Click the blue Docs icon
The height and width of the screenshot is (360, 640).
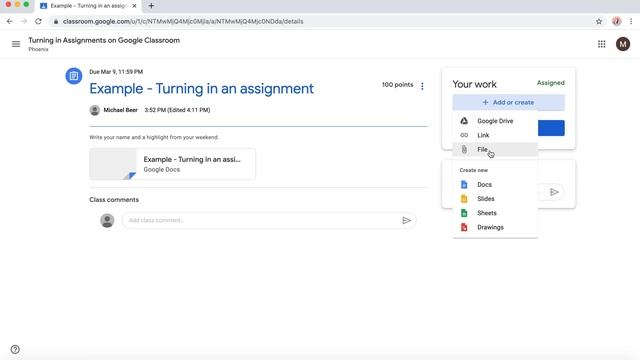[464, 184]
